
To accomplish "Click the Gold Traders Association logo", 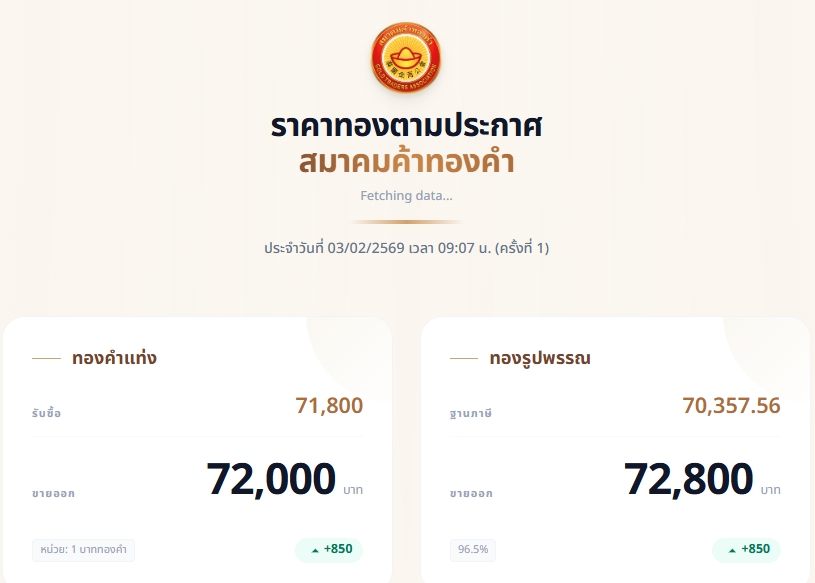I will click(406, 57).
